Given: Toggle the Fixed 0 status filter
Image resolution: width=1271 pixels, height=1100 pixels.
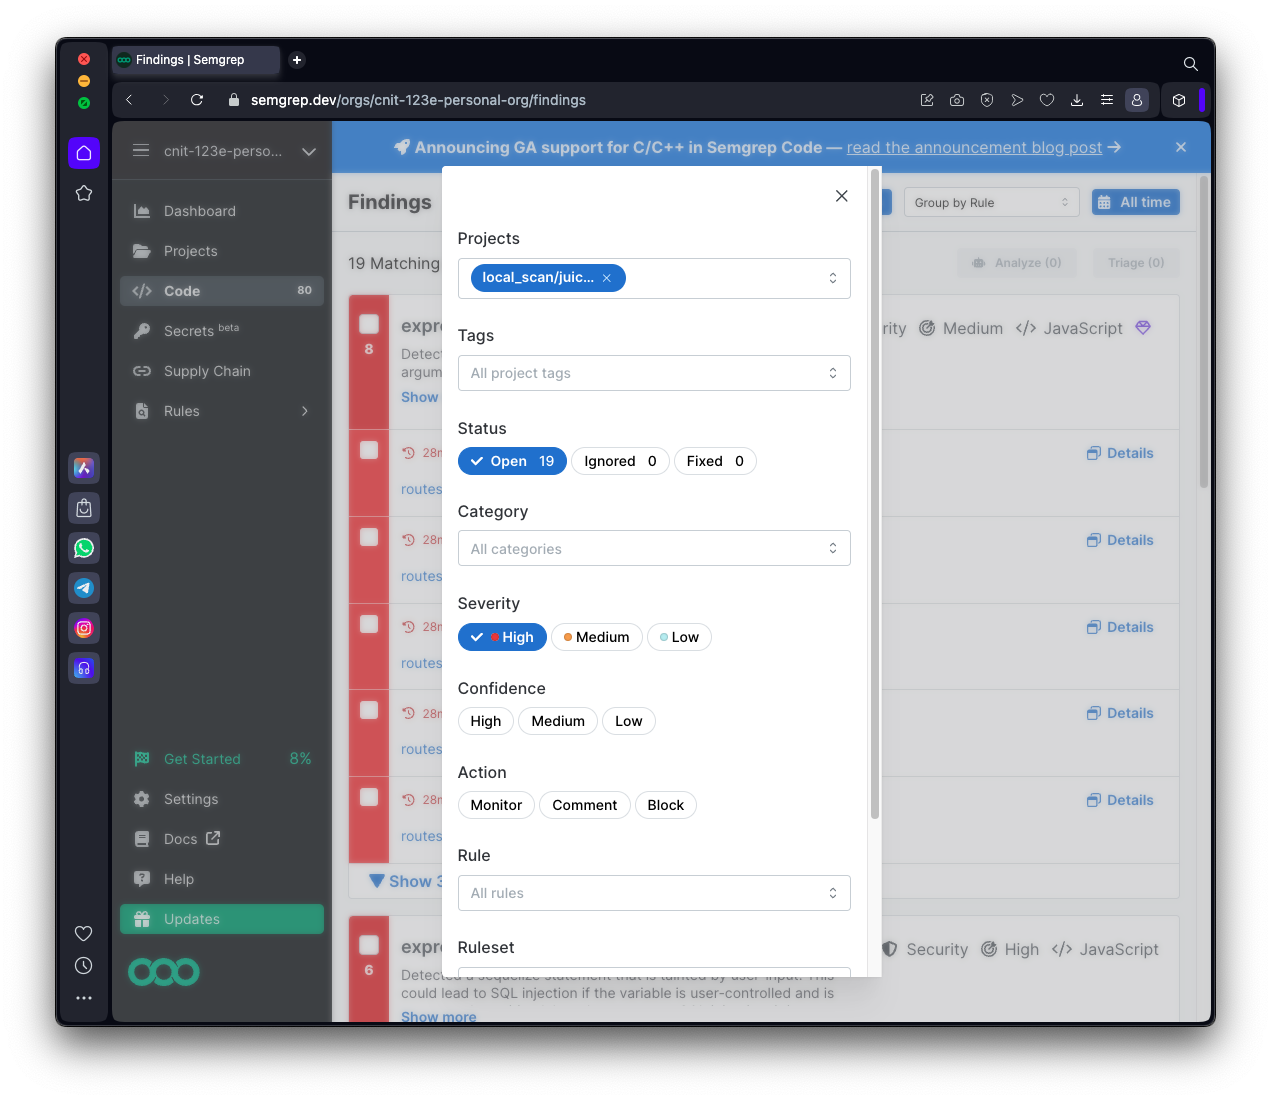Looking at the screenshot, I should [x=715, y=461].
